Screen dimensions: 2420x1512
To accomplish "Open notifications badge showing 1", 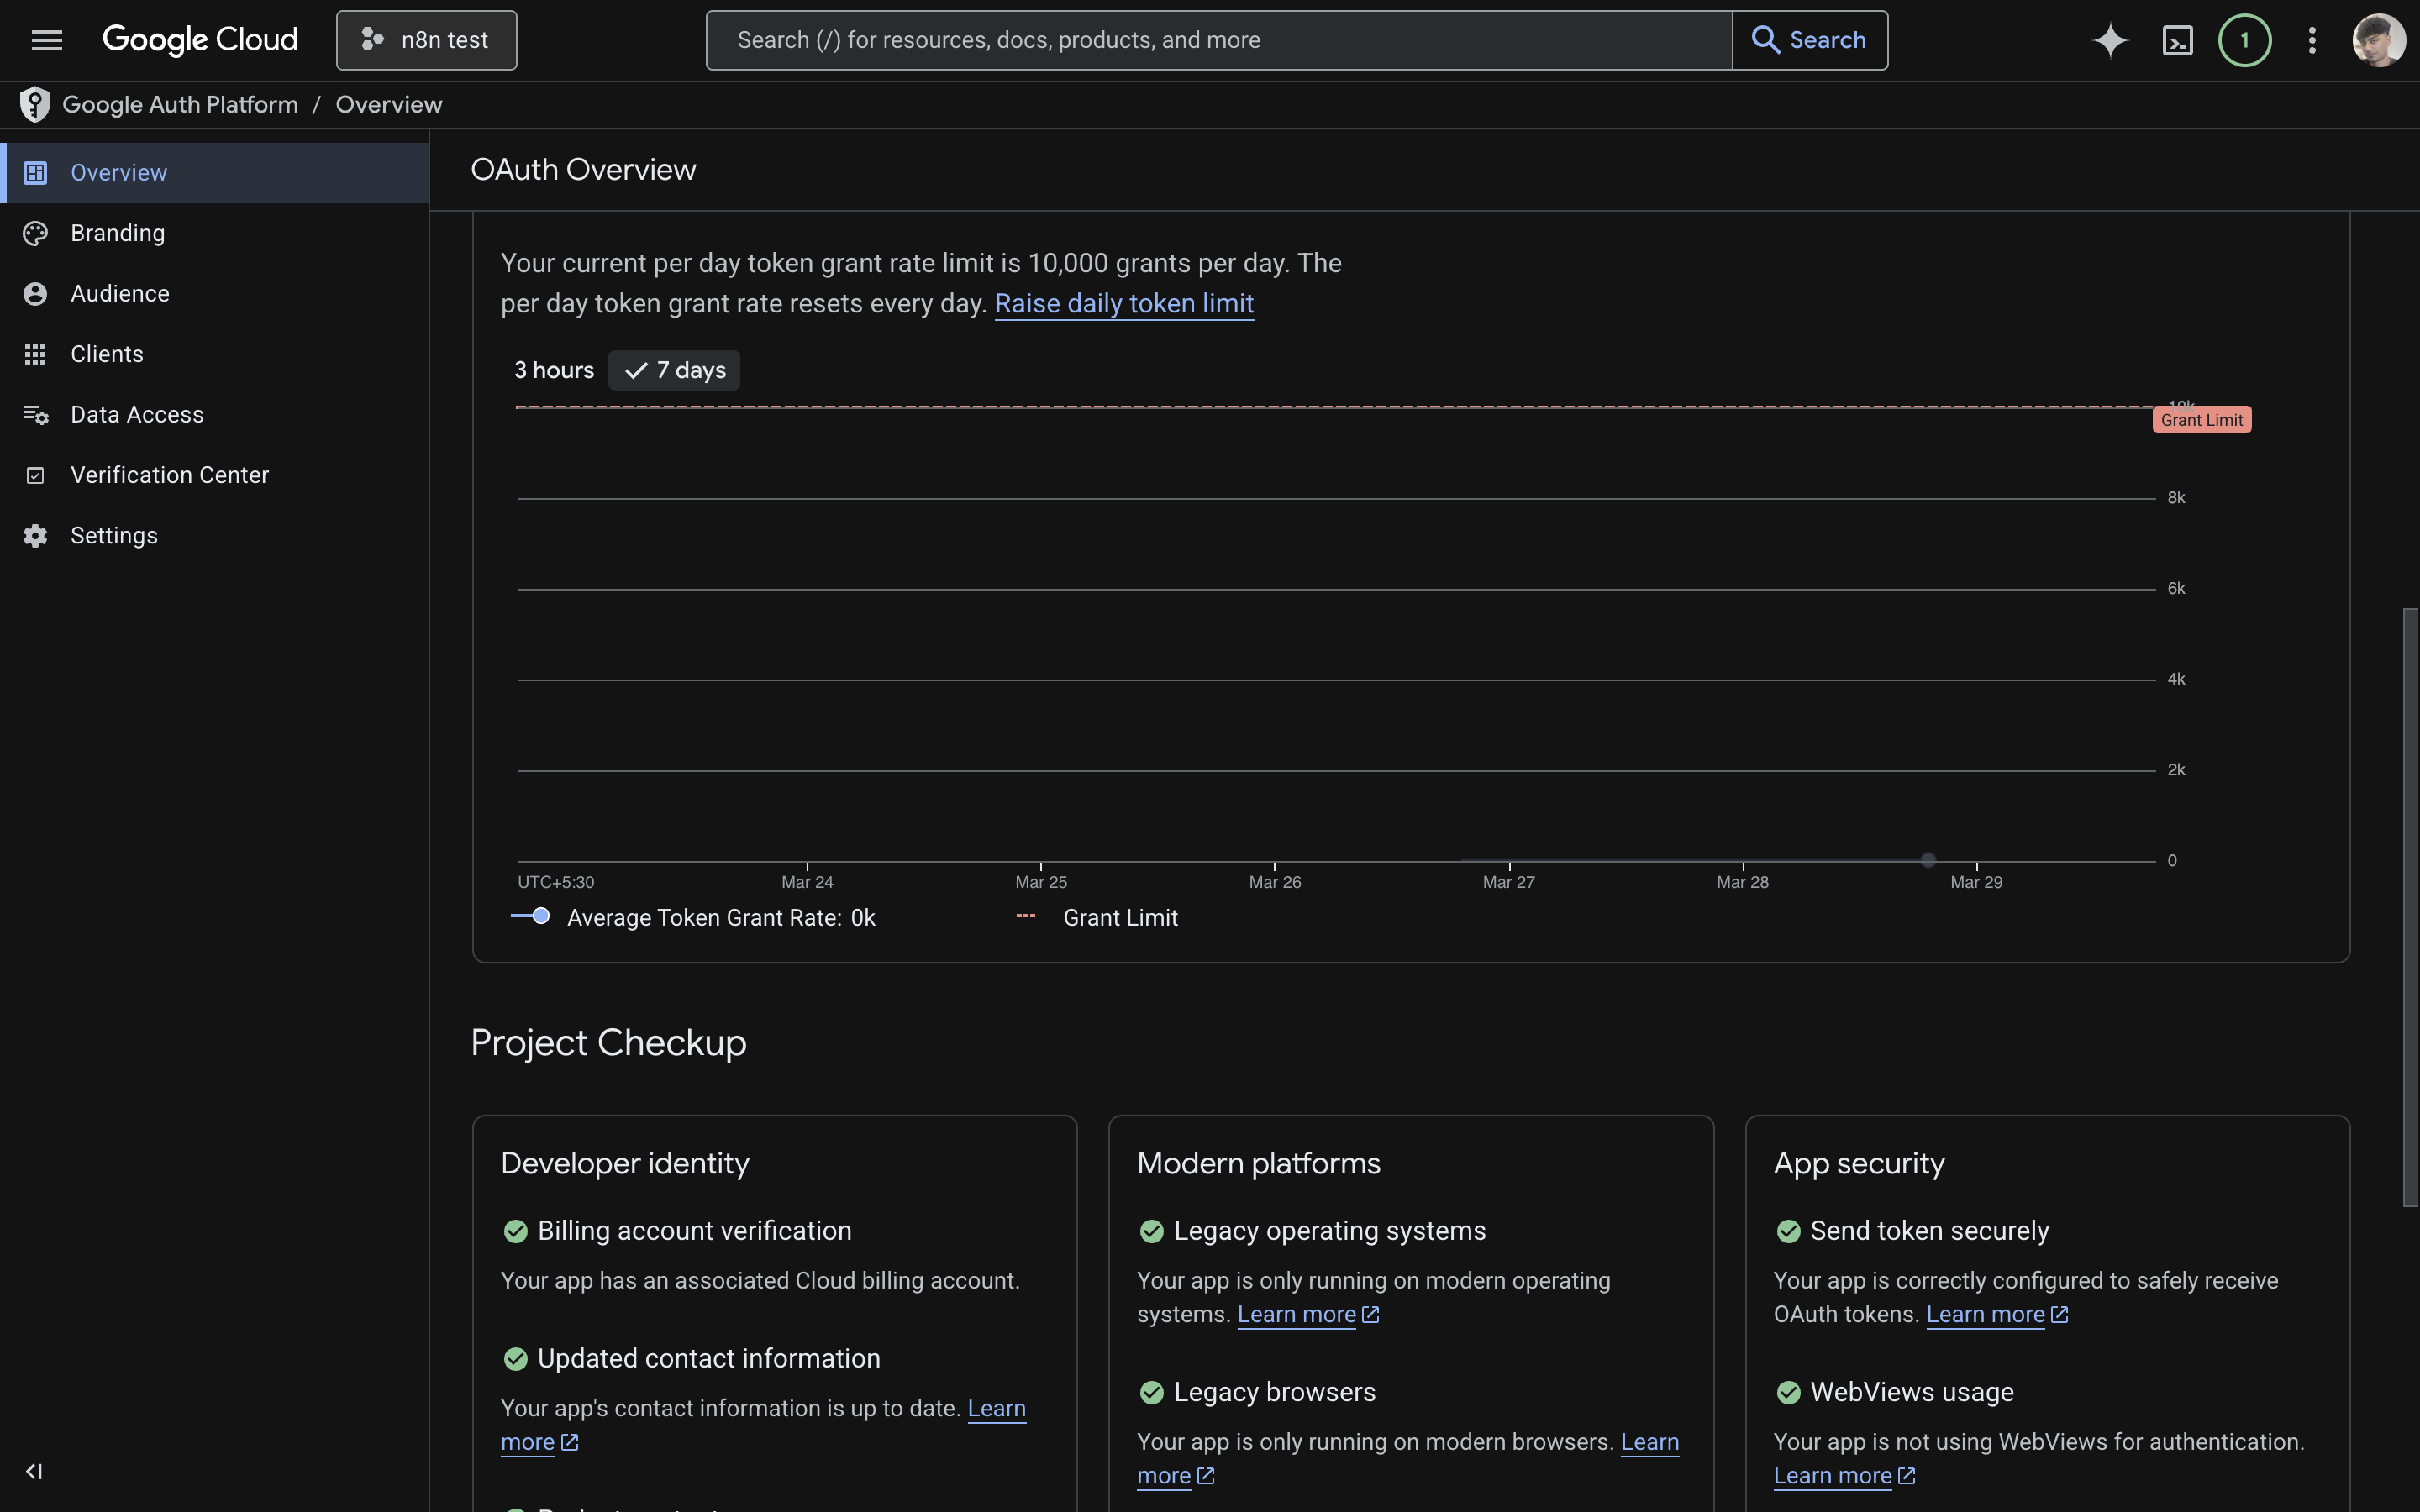I will coord(2244,40).
